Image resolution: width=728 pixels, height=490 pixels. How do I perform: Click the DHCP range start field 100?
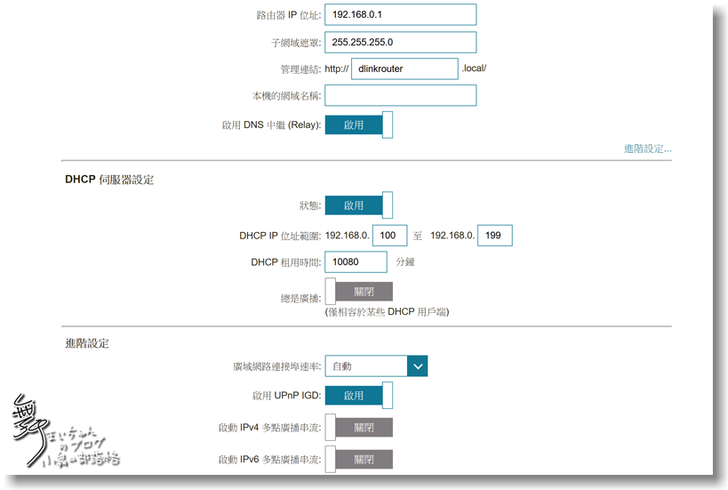pyautogui.click(x=390, y=235)
